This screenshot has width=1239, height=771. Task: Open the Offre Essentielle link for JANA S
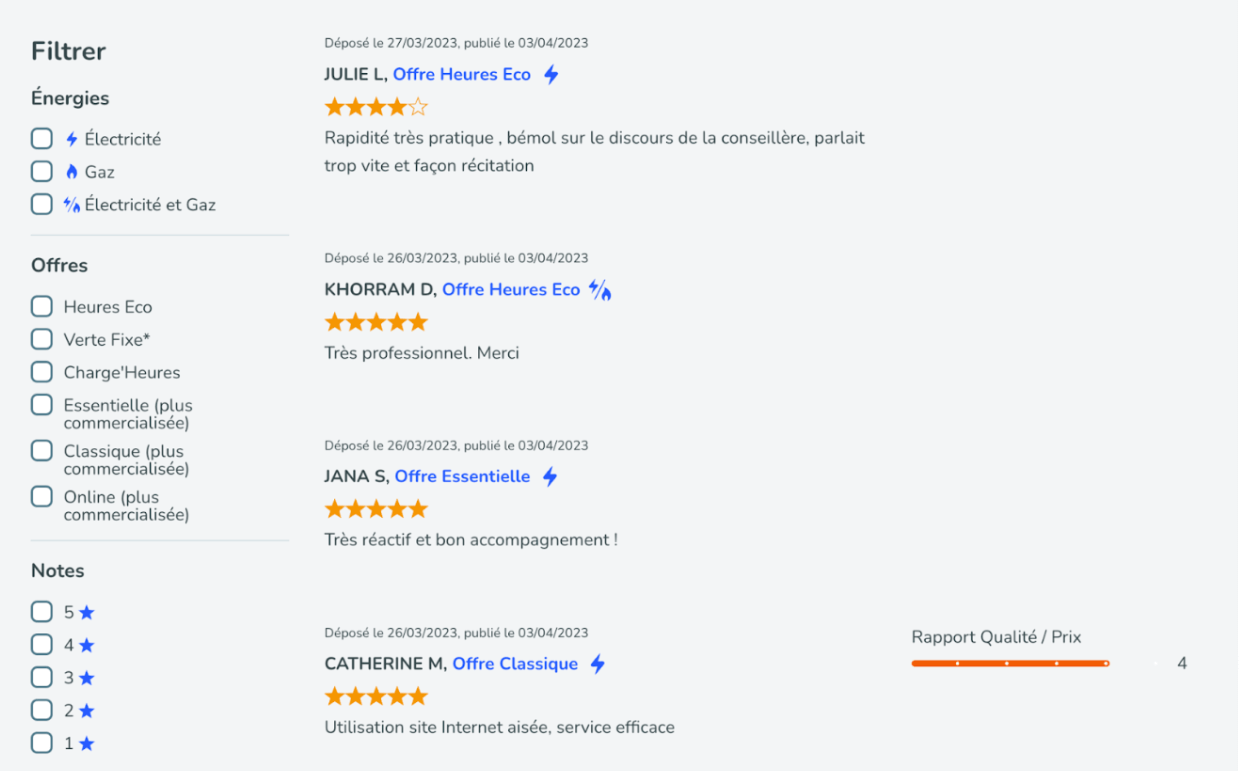pyautogui.click(x=462, y=477)
